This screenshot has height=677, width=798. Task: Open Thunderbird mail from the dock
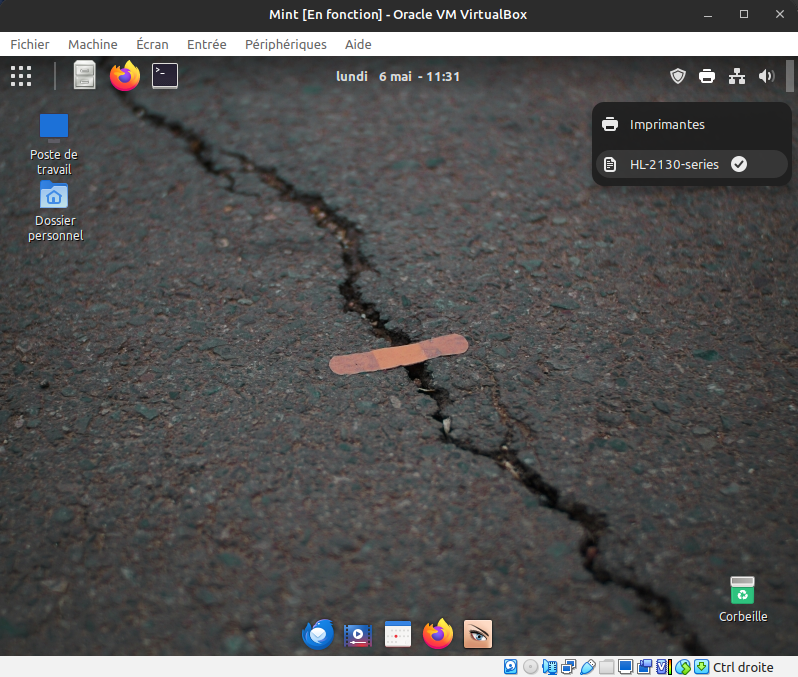pos(318,634)
